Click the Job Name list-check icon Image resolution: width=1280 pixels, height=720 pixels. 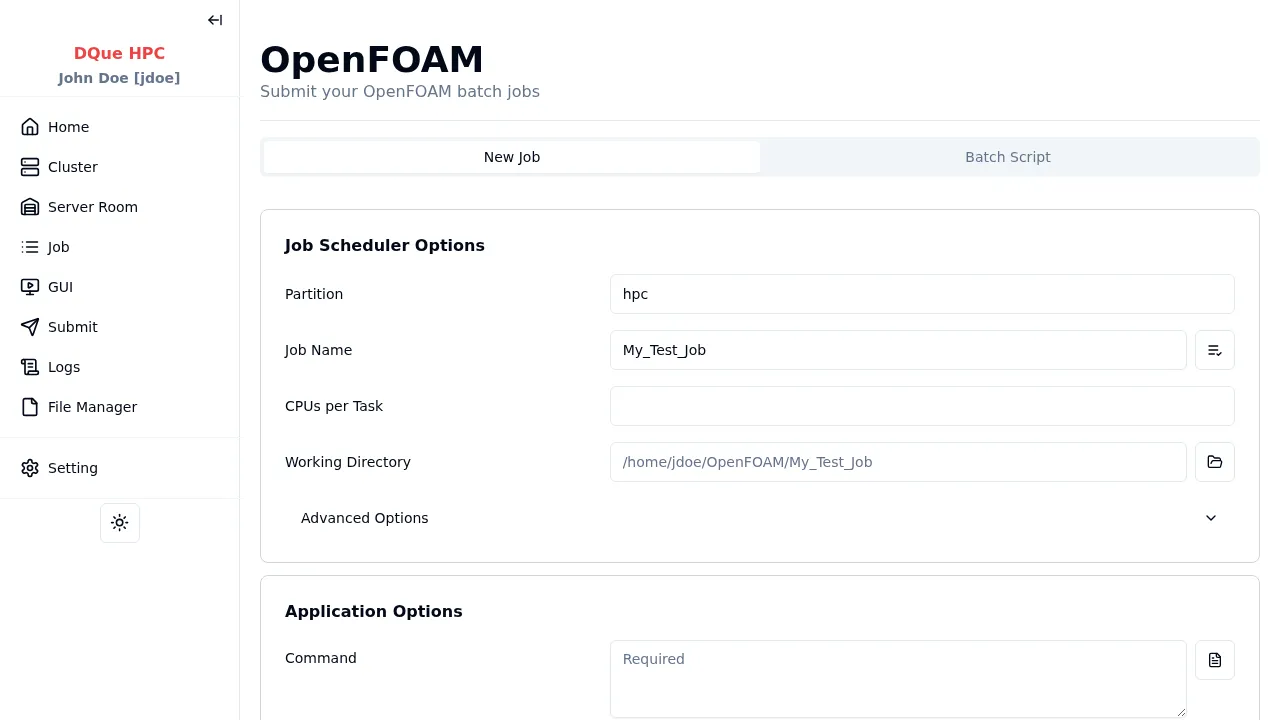click(x=1214, y=350)
